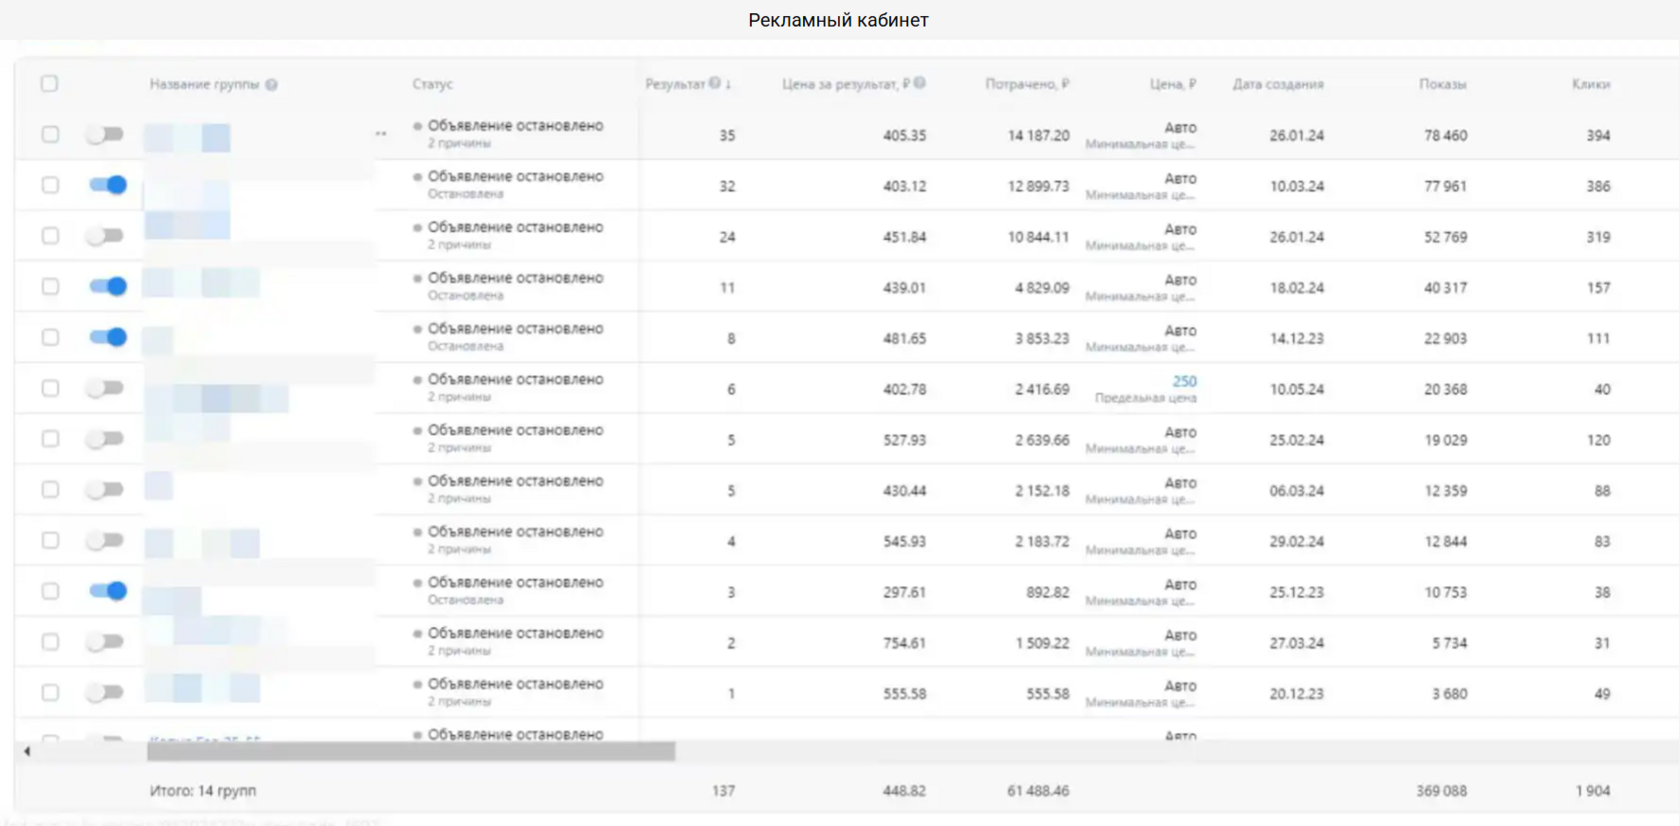Enable the toggle for the row with 24 results
The width and height of the screenshot is (1680, 826).
(x=105, y=236)
